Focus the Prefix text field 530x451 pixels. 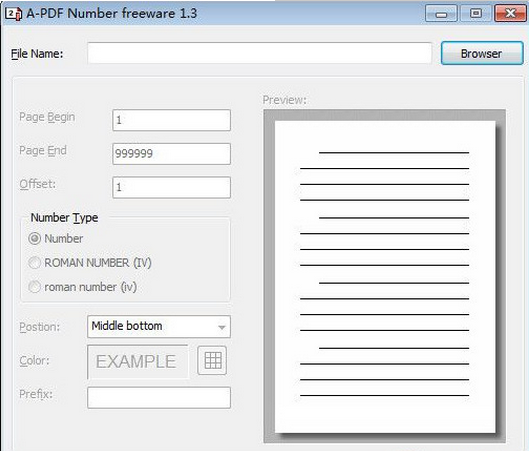pos(159,398)
